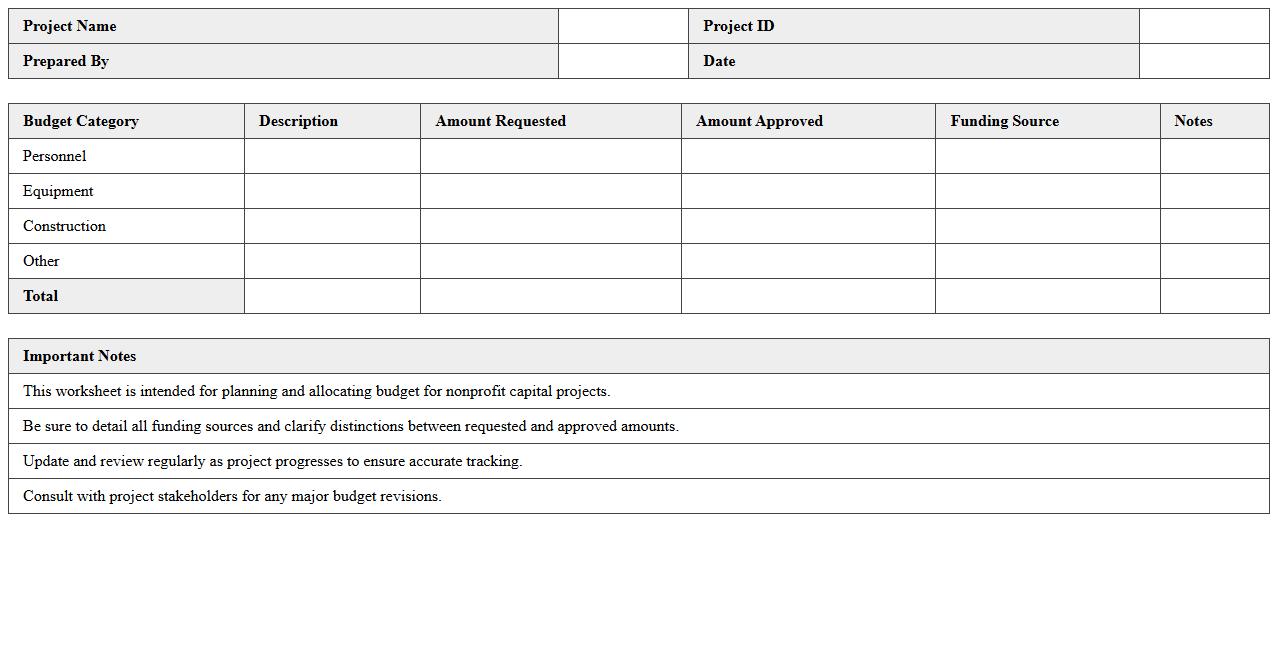The width and height of the screenshot is (1278, 650).
Task: Select the Amount Approved cell for Equipment
Action: tap(808, 191)
